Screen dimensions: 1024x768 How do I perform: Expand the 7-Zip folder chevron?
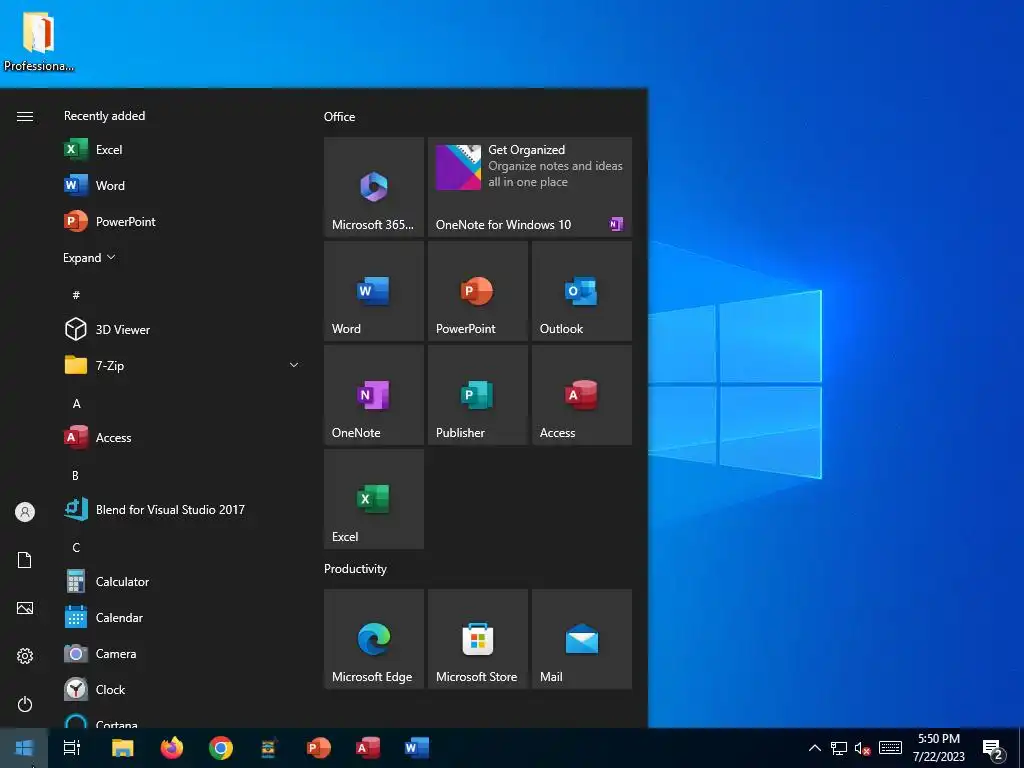point(294,365)
